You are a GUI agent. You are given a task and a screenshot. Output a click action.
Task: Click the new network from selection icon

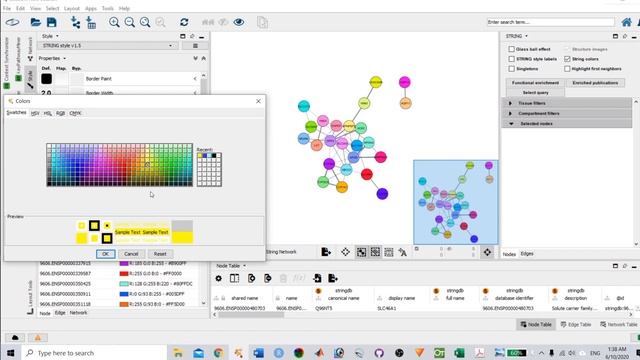point(262,22)
